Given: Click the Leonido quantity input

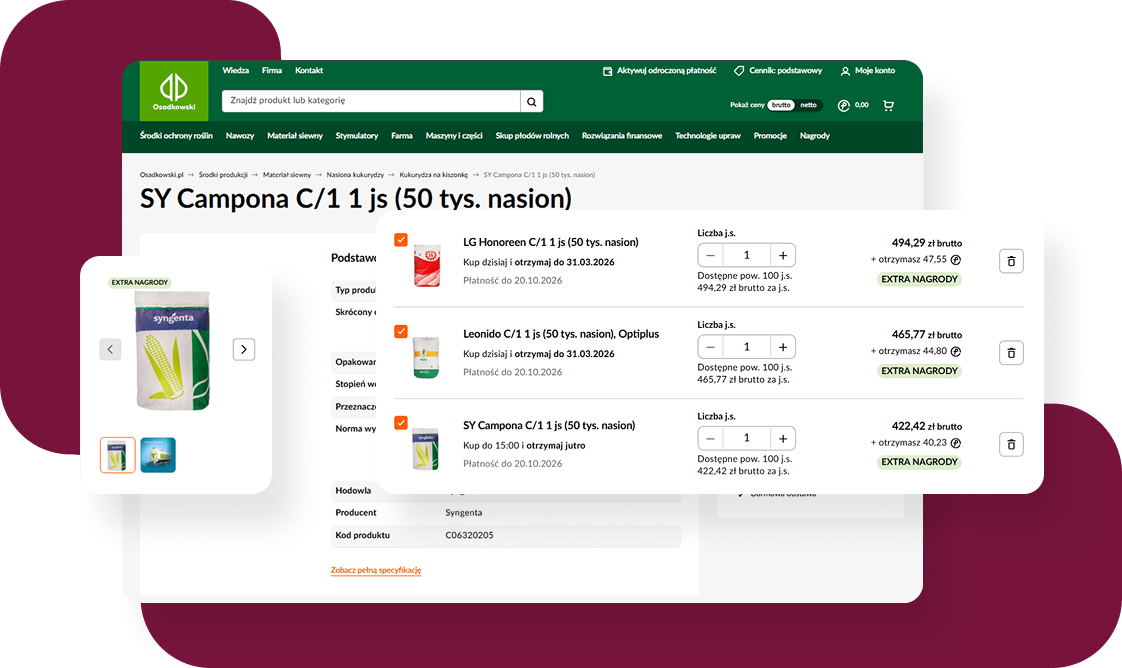Looking at the screenshot, I should pos(746,347).
